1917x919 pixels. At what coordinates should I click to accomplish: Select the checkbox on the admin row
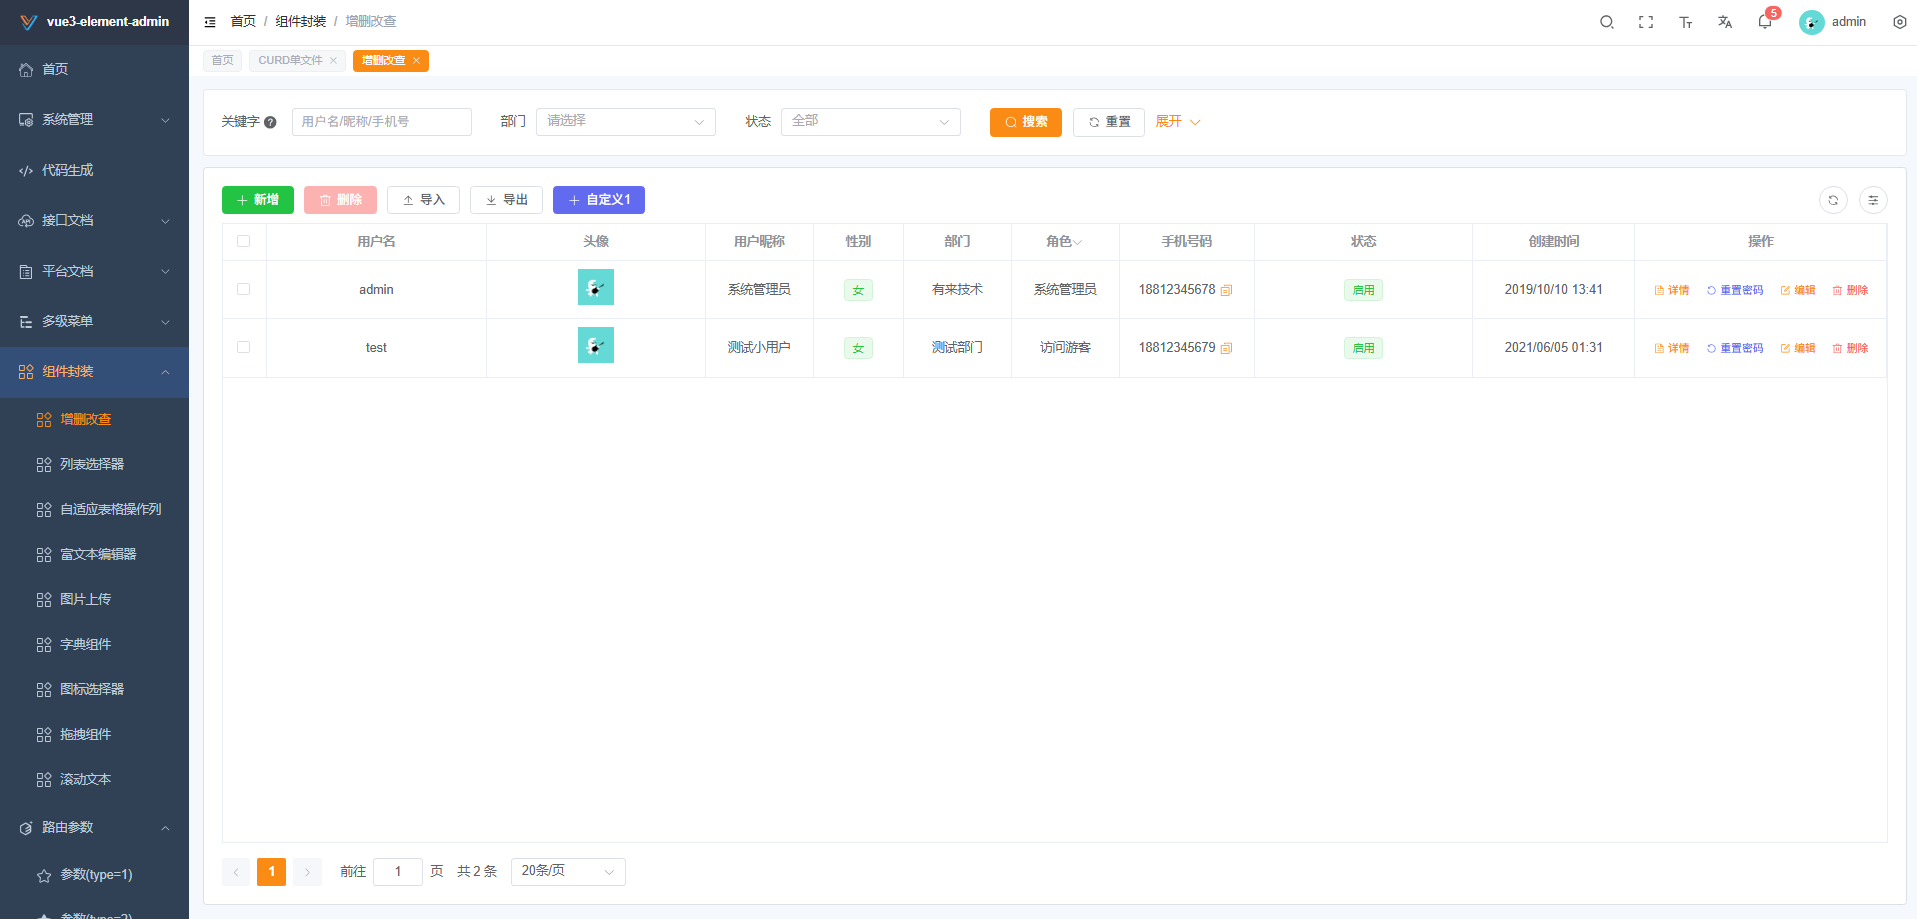244,289
